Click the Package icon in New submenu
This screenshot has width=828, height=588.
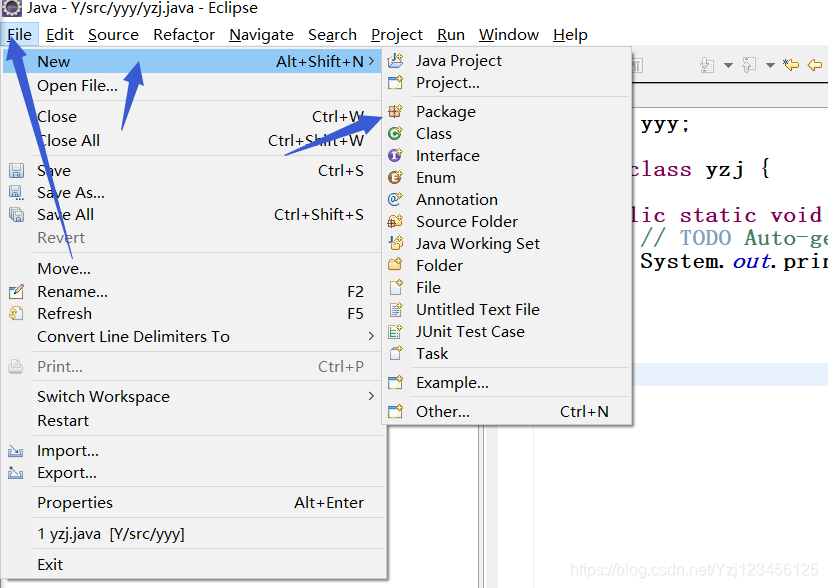396,111
